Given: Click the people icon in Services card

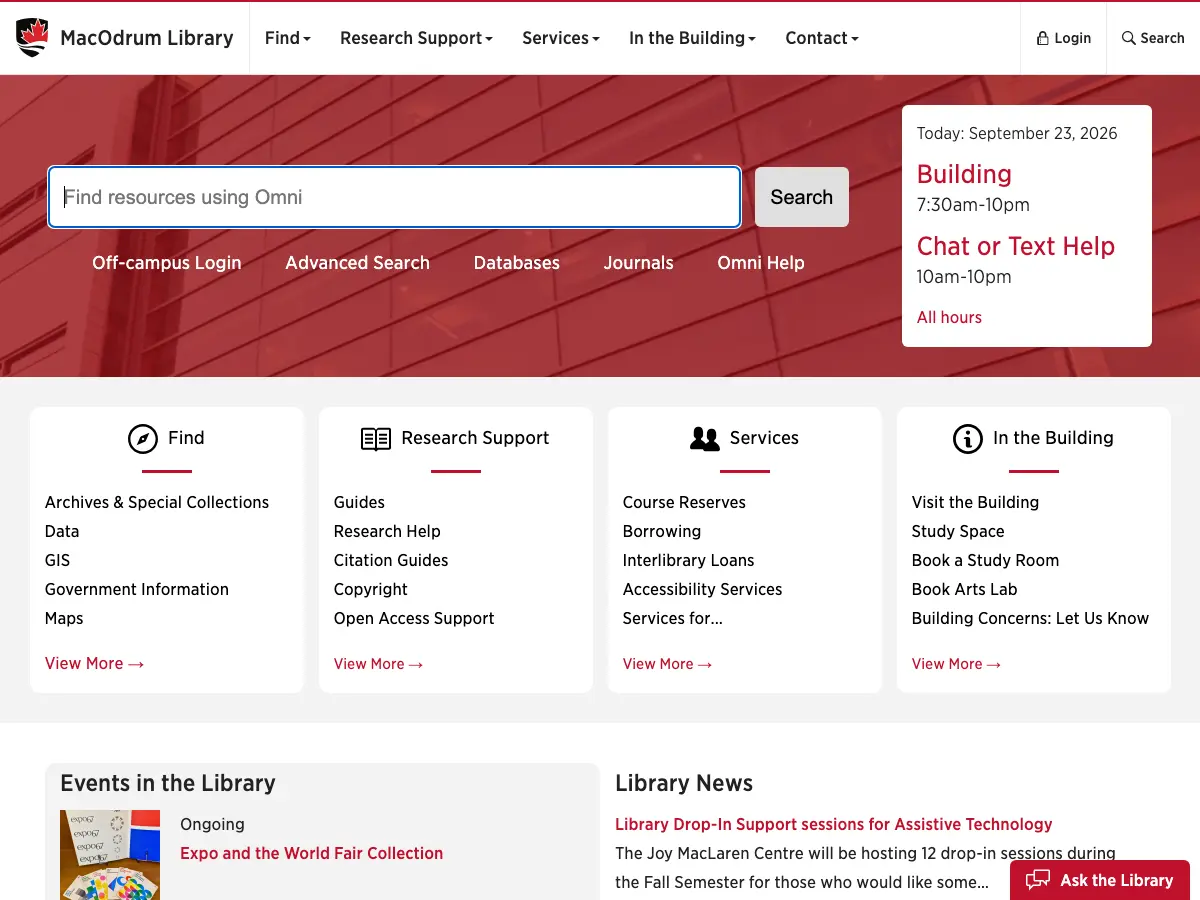Looking at the screenshot, I should coord(705,439).
